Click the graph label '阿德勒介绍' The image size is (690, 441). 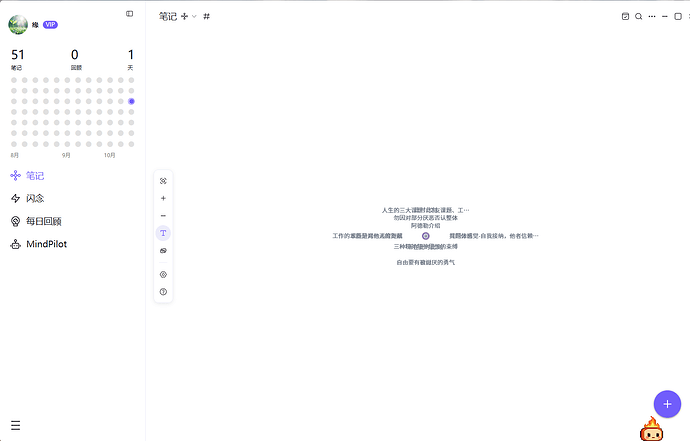coord(426,225)
